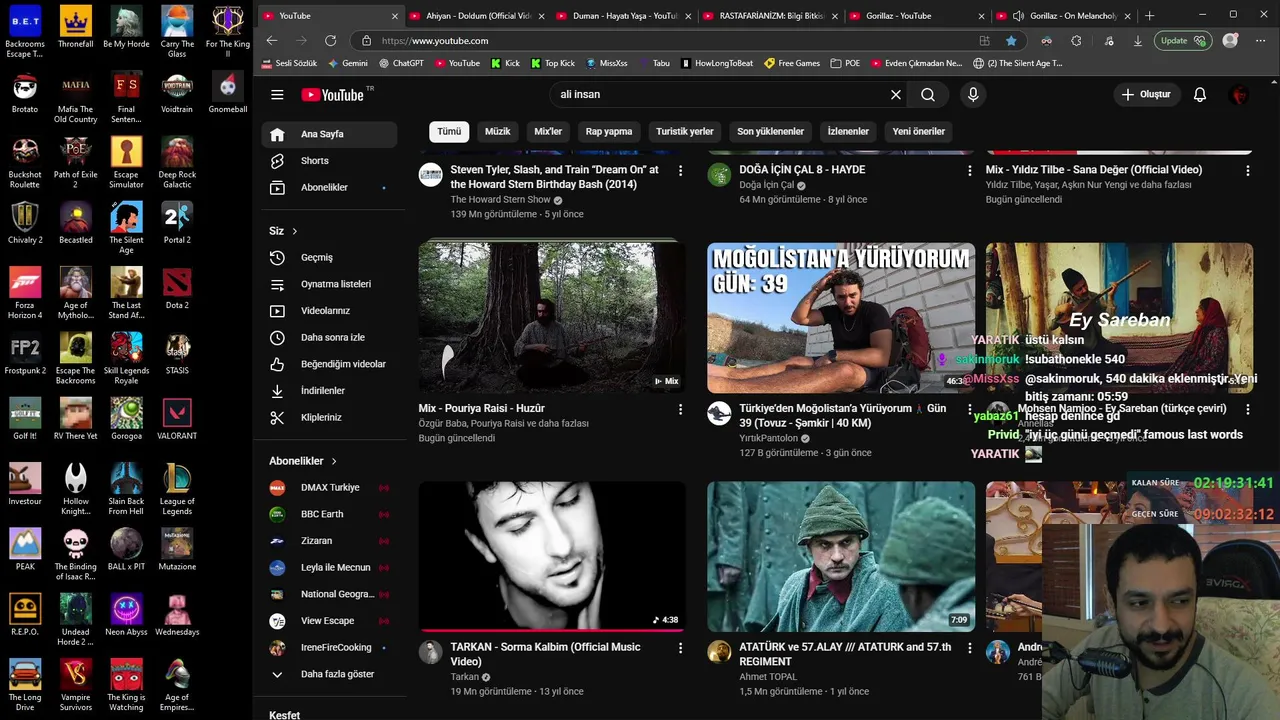Click the Oluştur create button
Image resolution: width=1280 pixels, height=720 pixels.
1145,94
